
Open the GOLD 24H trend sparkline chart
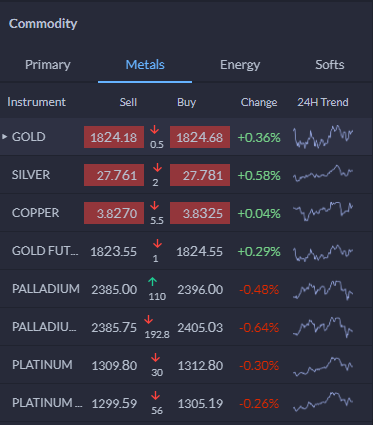[323, 137]
